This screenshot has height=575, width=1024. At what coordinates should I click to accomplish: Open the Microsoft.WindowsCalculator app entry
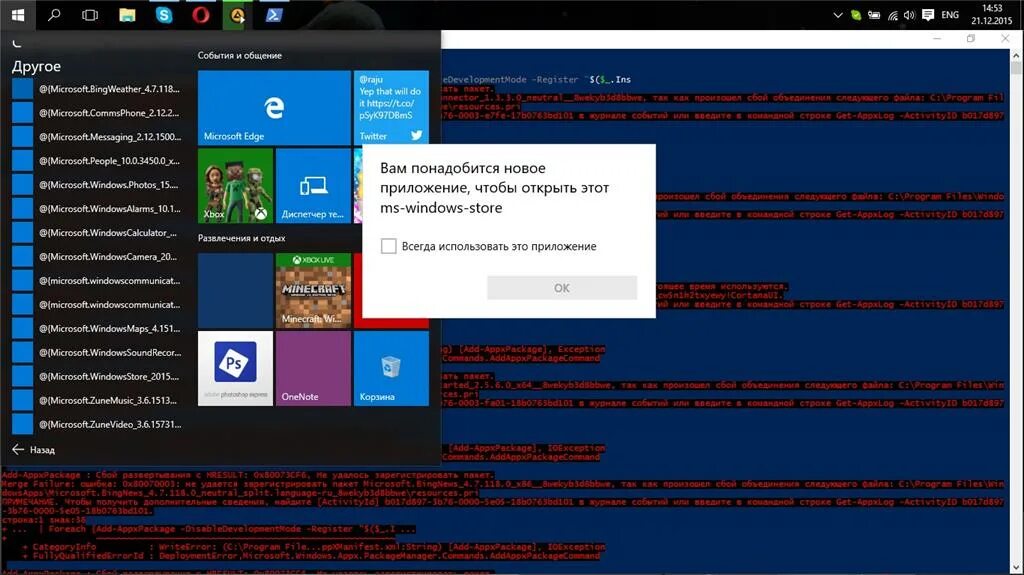pyautogui.click(x=97, y=233)
